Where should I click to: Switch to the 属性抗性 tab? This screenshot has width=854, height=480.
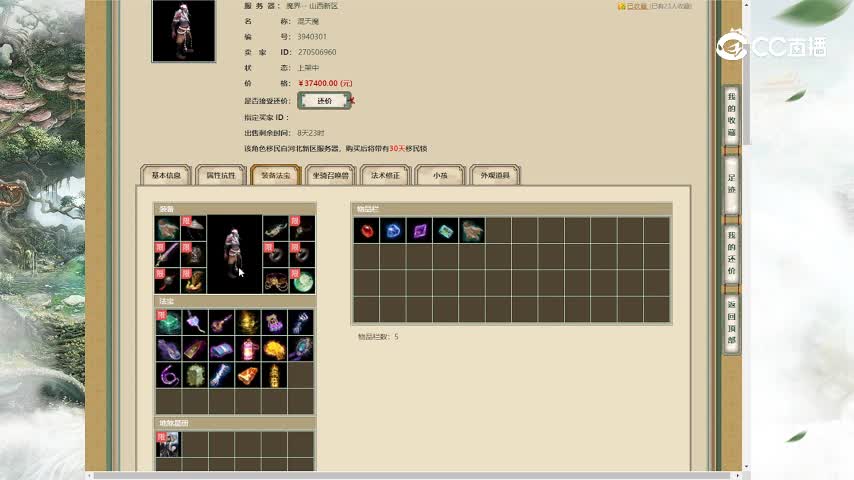pyautogui.click(x=221, y=175)
